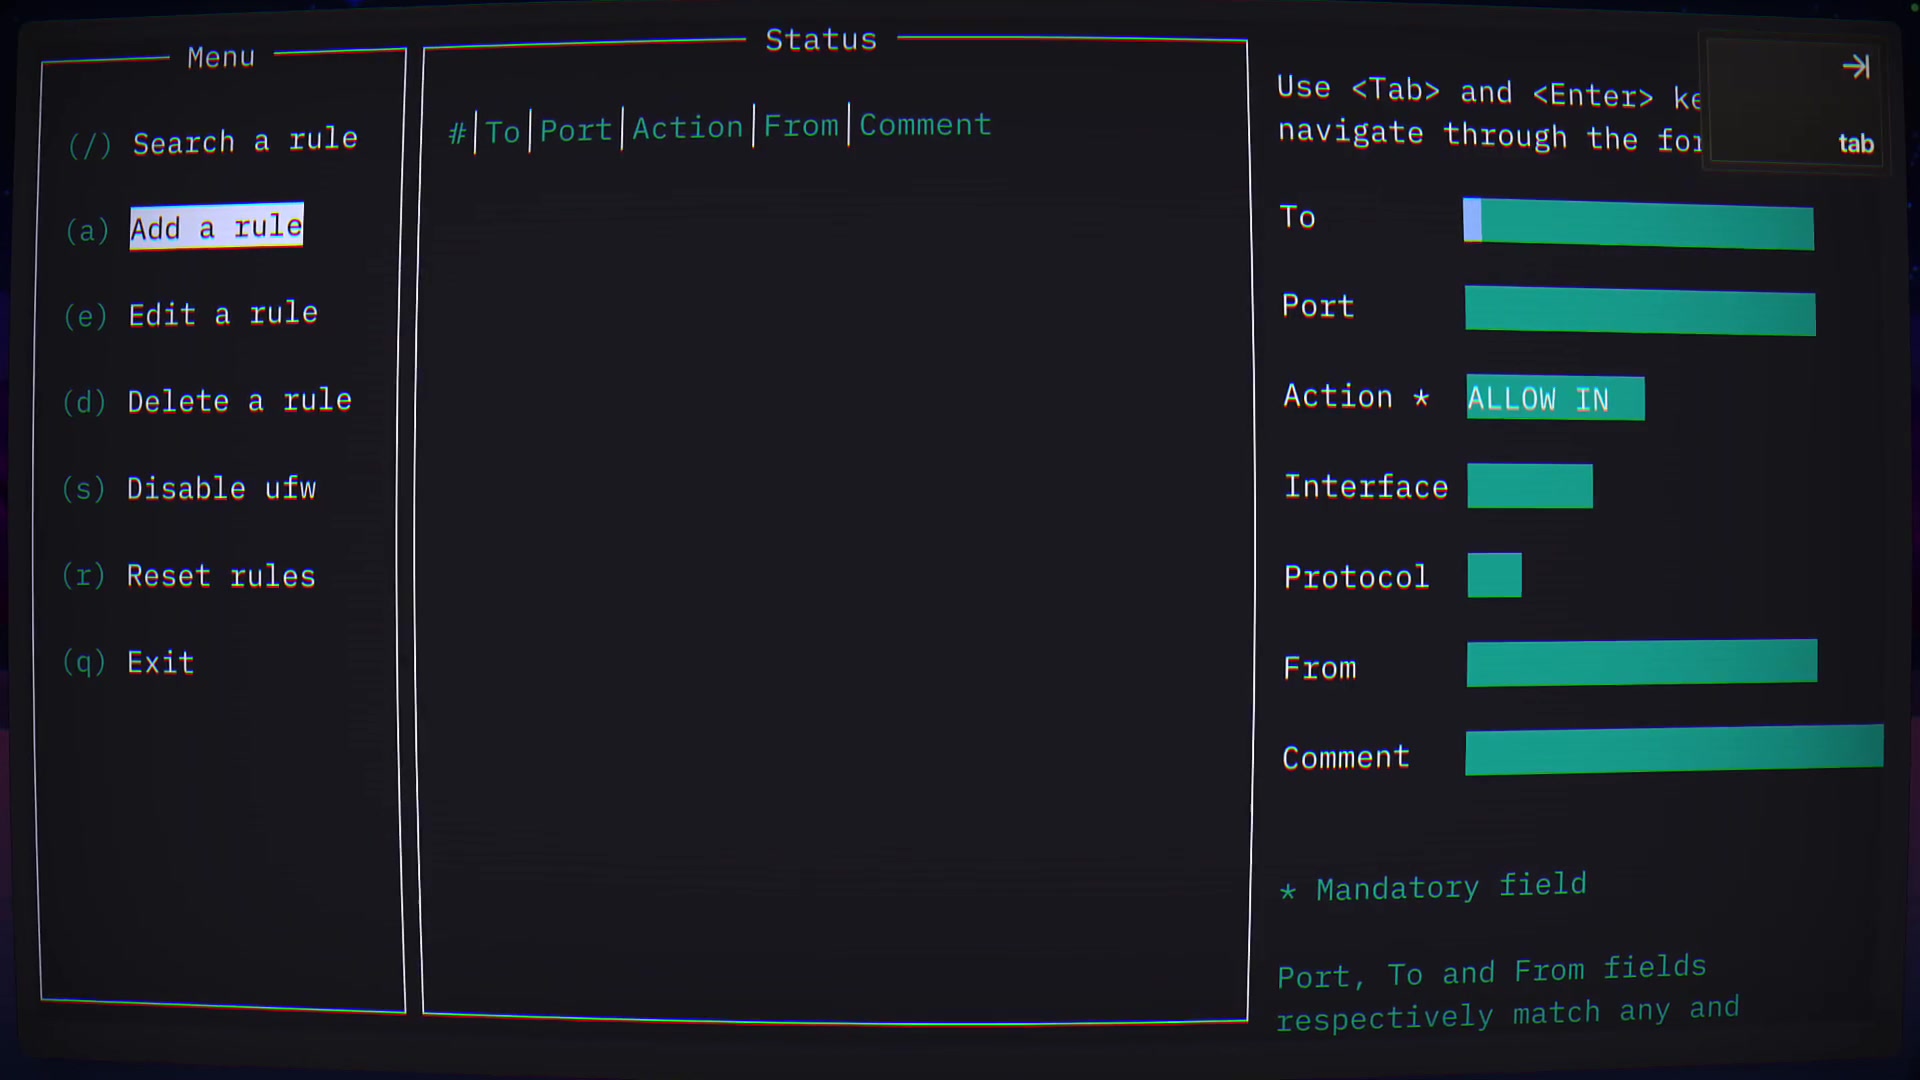
Task: Click the To input field
Action: [1638, 227]
